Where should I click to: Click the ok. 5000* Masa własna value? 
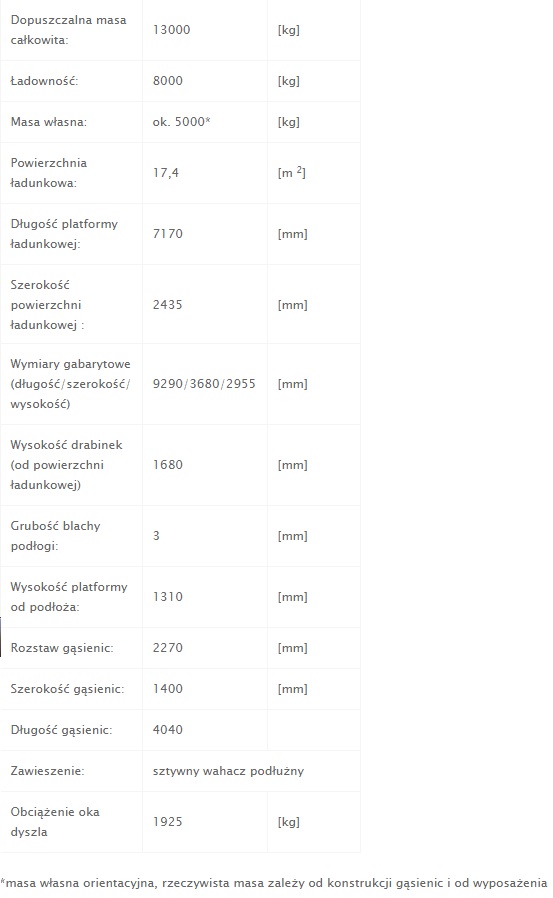click(181, 122)
